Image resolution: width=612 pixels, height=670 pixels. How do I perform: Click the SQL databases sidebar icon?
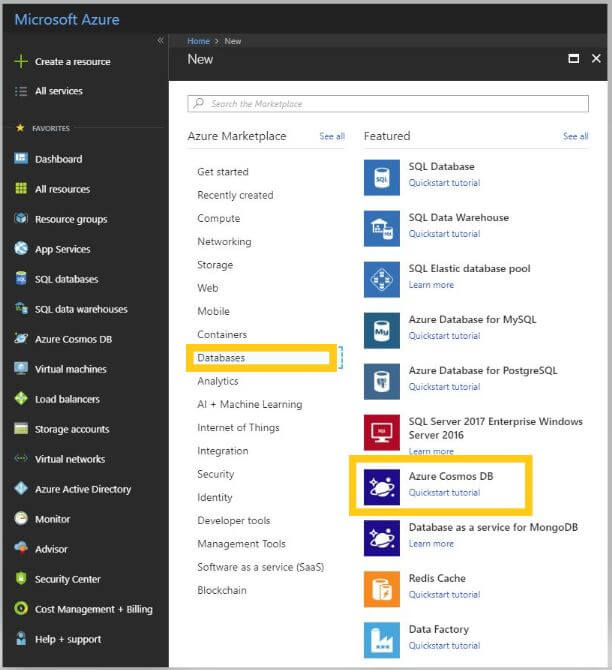(x=21, y=278)
